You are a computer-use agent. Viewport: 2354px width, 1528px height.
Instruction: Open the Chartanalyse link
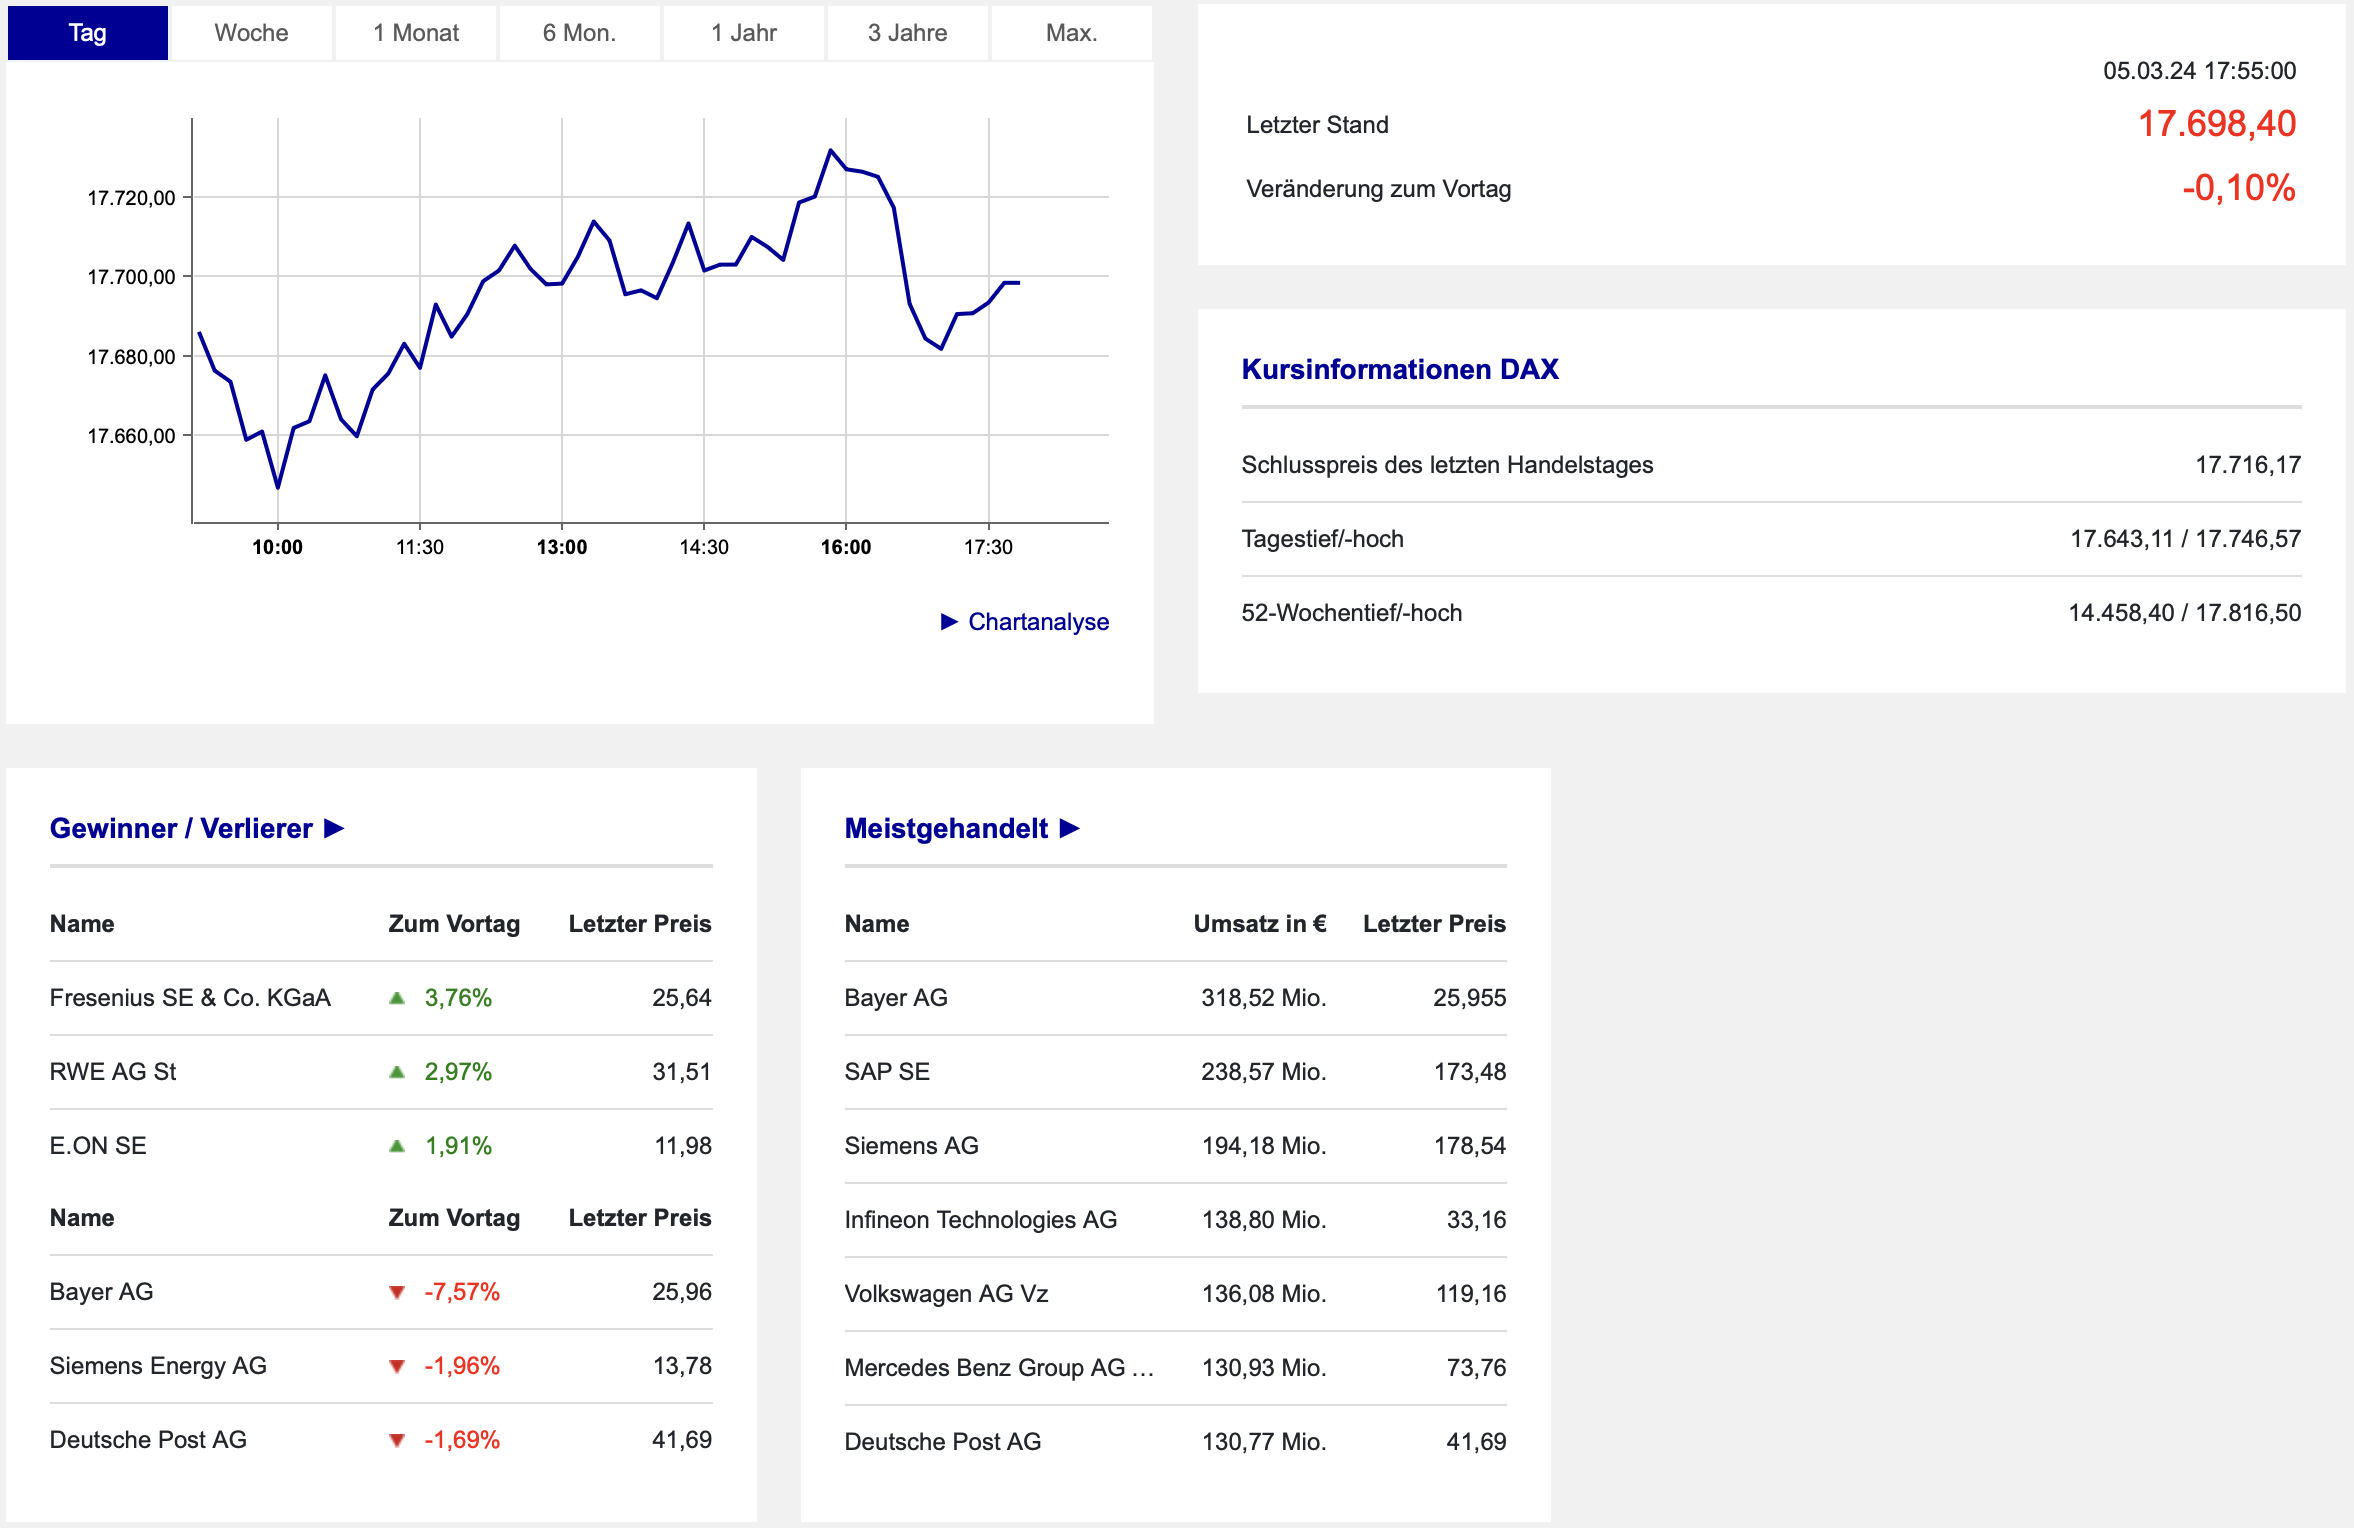pyautogui.click(x=1038, y=622)
